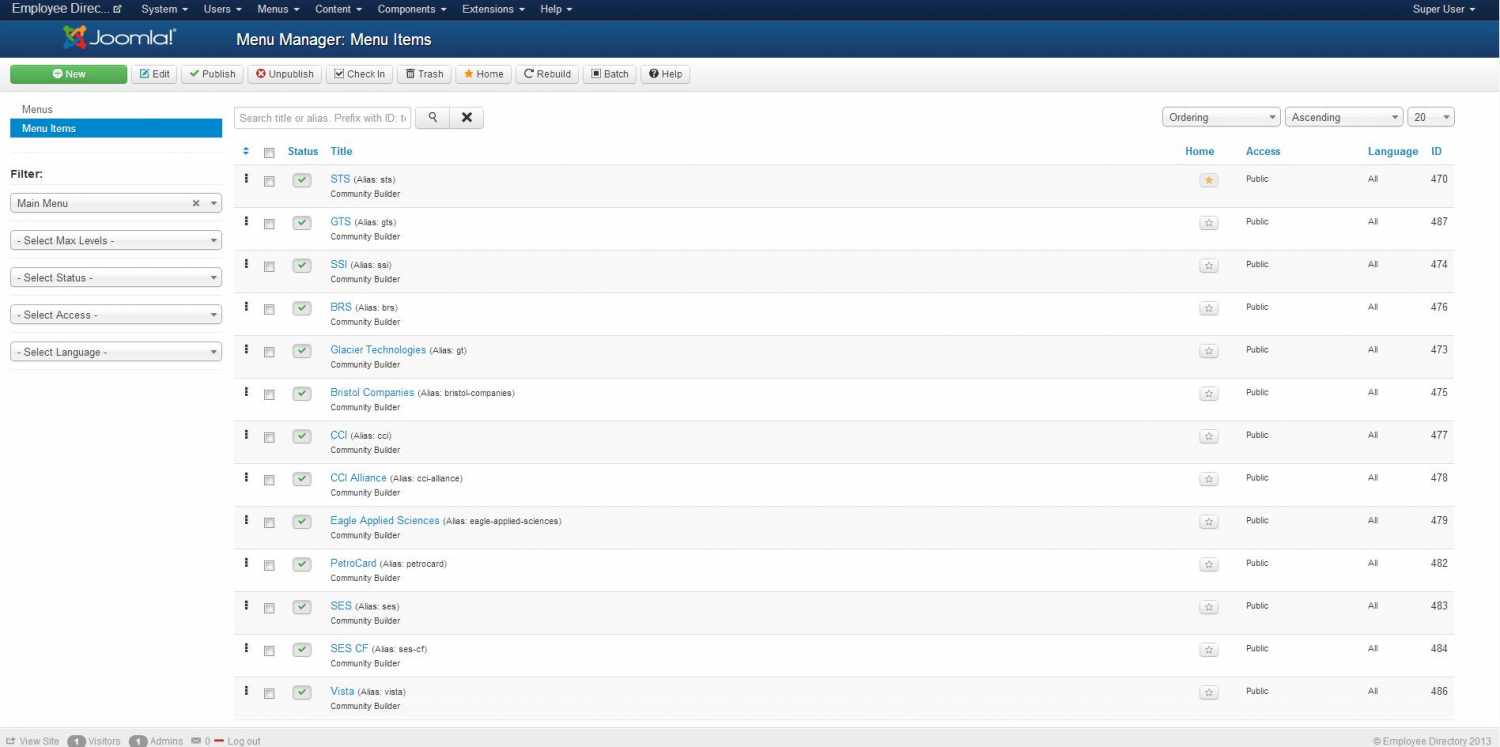Open the Select Access dropdown

[116, 314]
